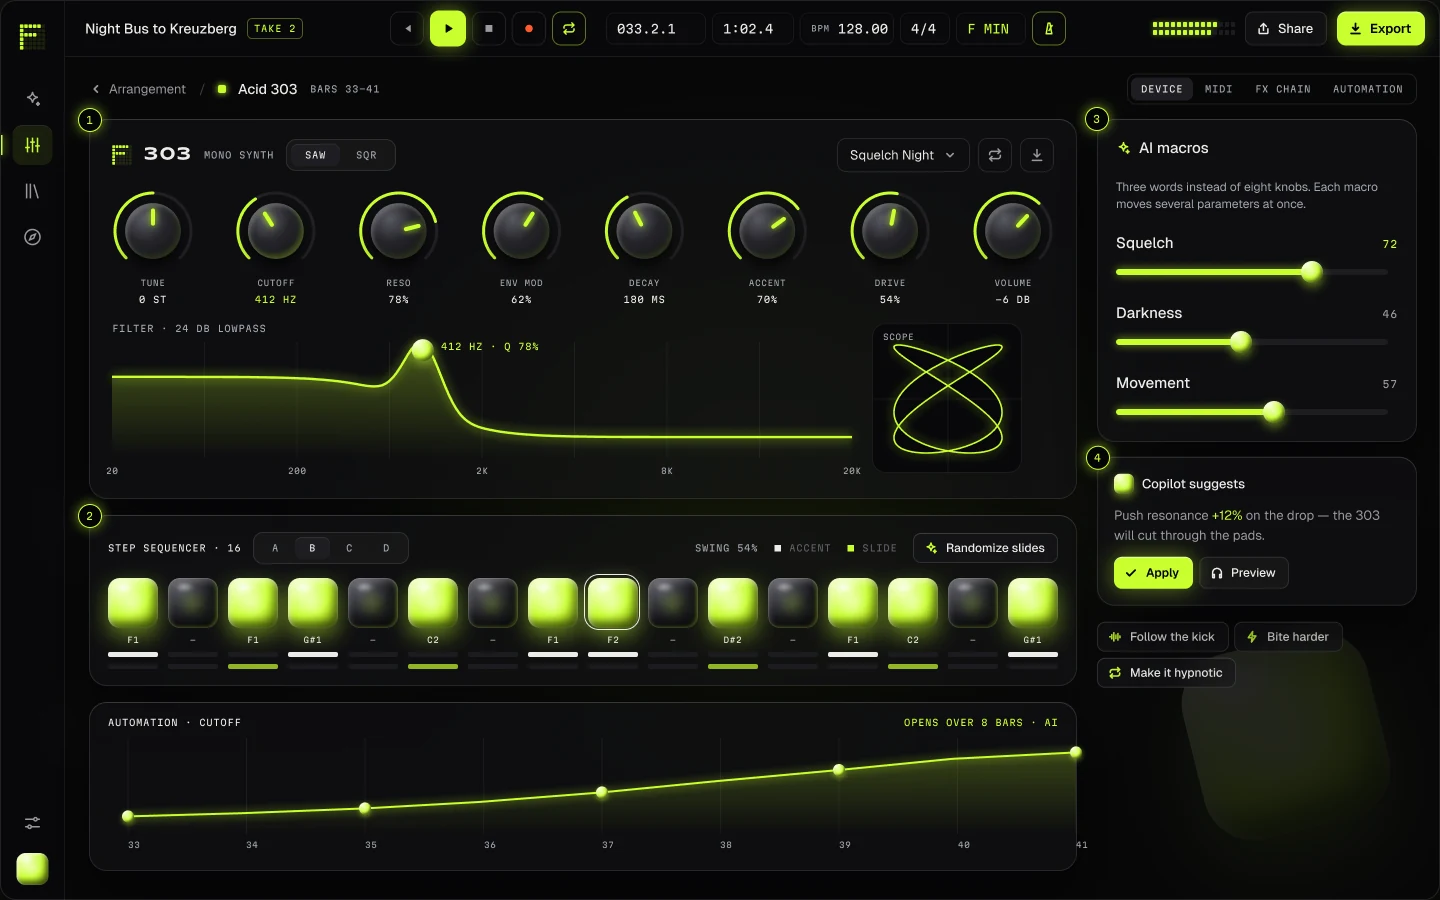Adjust the Squelch macro slider
This screenshot has width=1440, height=900.
point(1252,272)
